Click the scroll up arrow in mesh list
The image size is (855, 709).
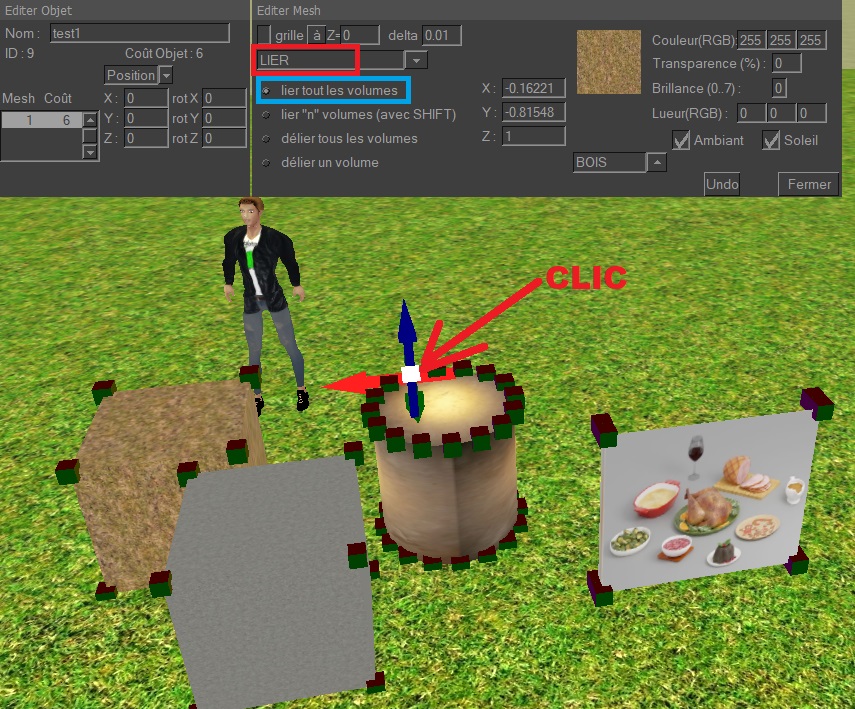90,120
